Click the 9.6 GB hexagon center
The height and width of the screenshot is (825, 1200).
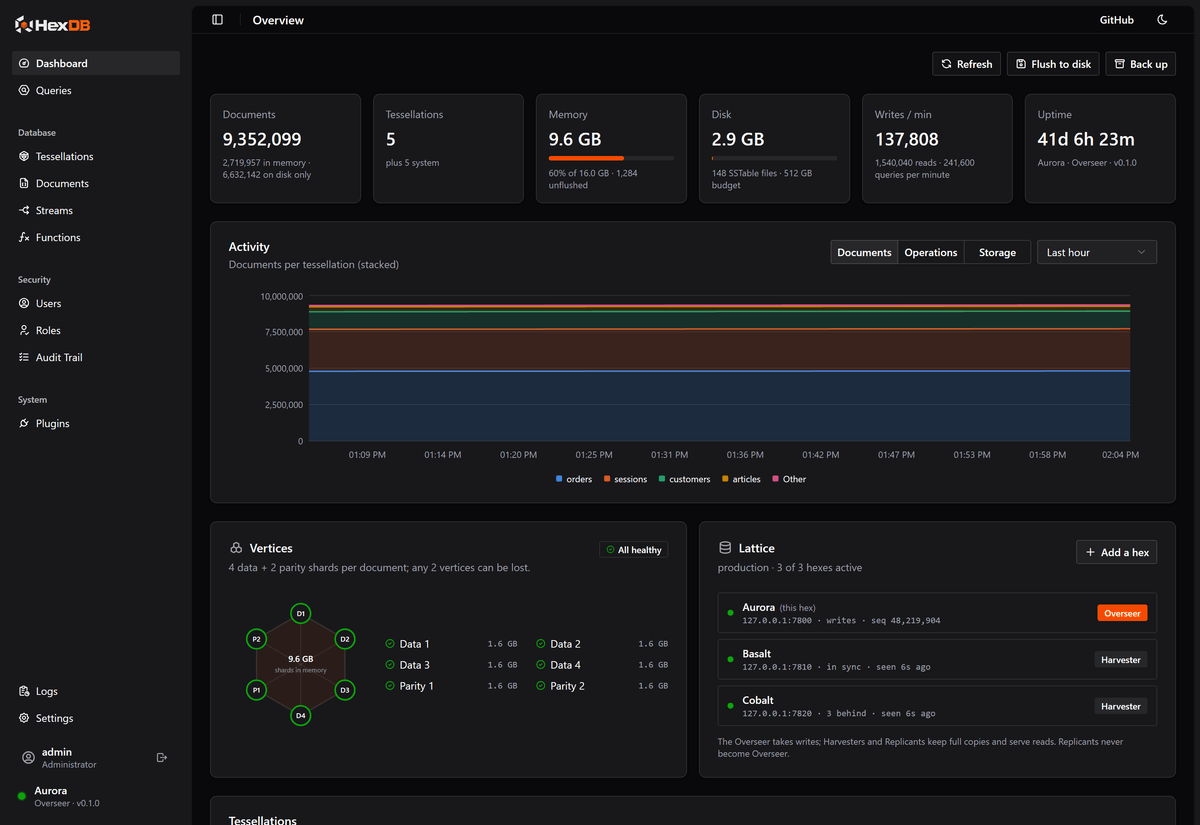point(300,659)
